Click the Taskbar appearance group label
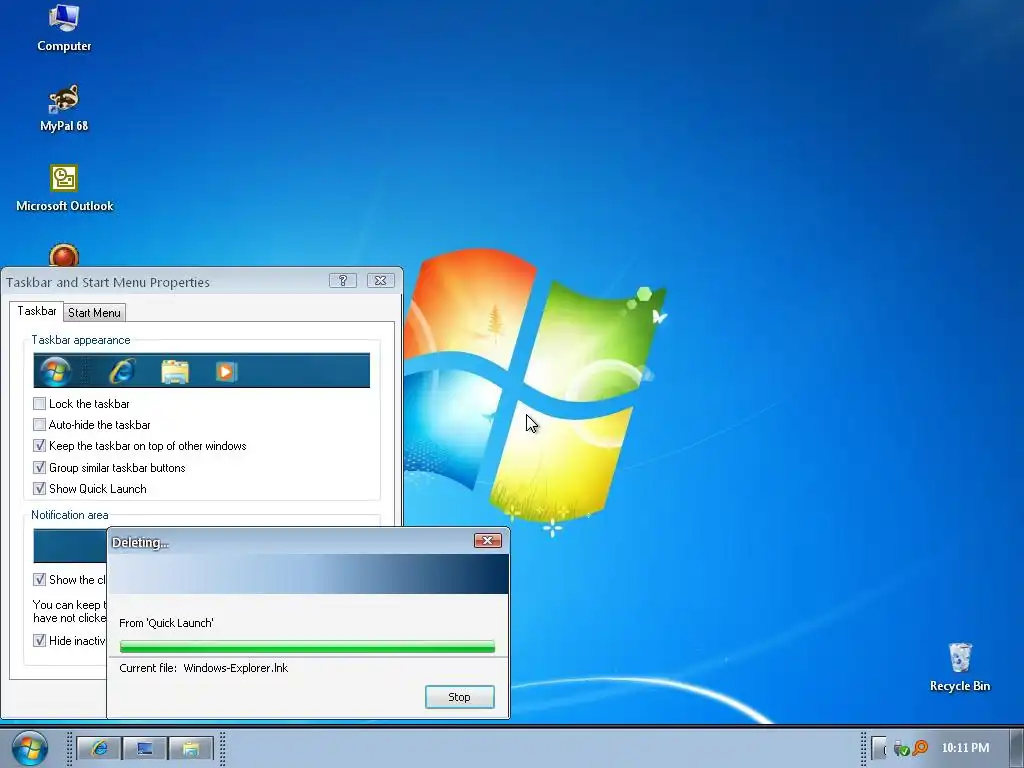The image size is (1024, 768). click(81, 340)
